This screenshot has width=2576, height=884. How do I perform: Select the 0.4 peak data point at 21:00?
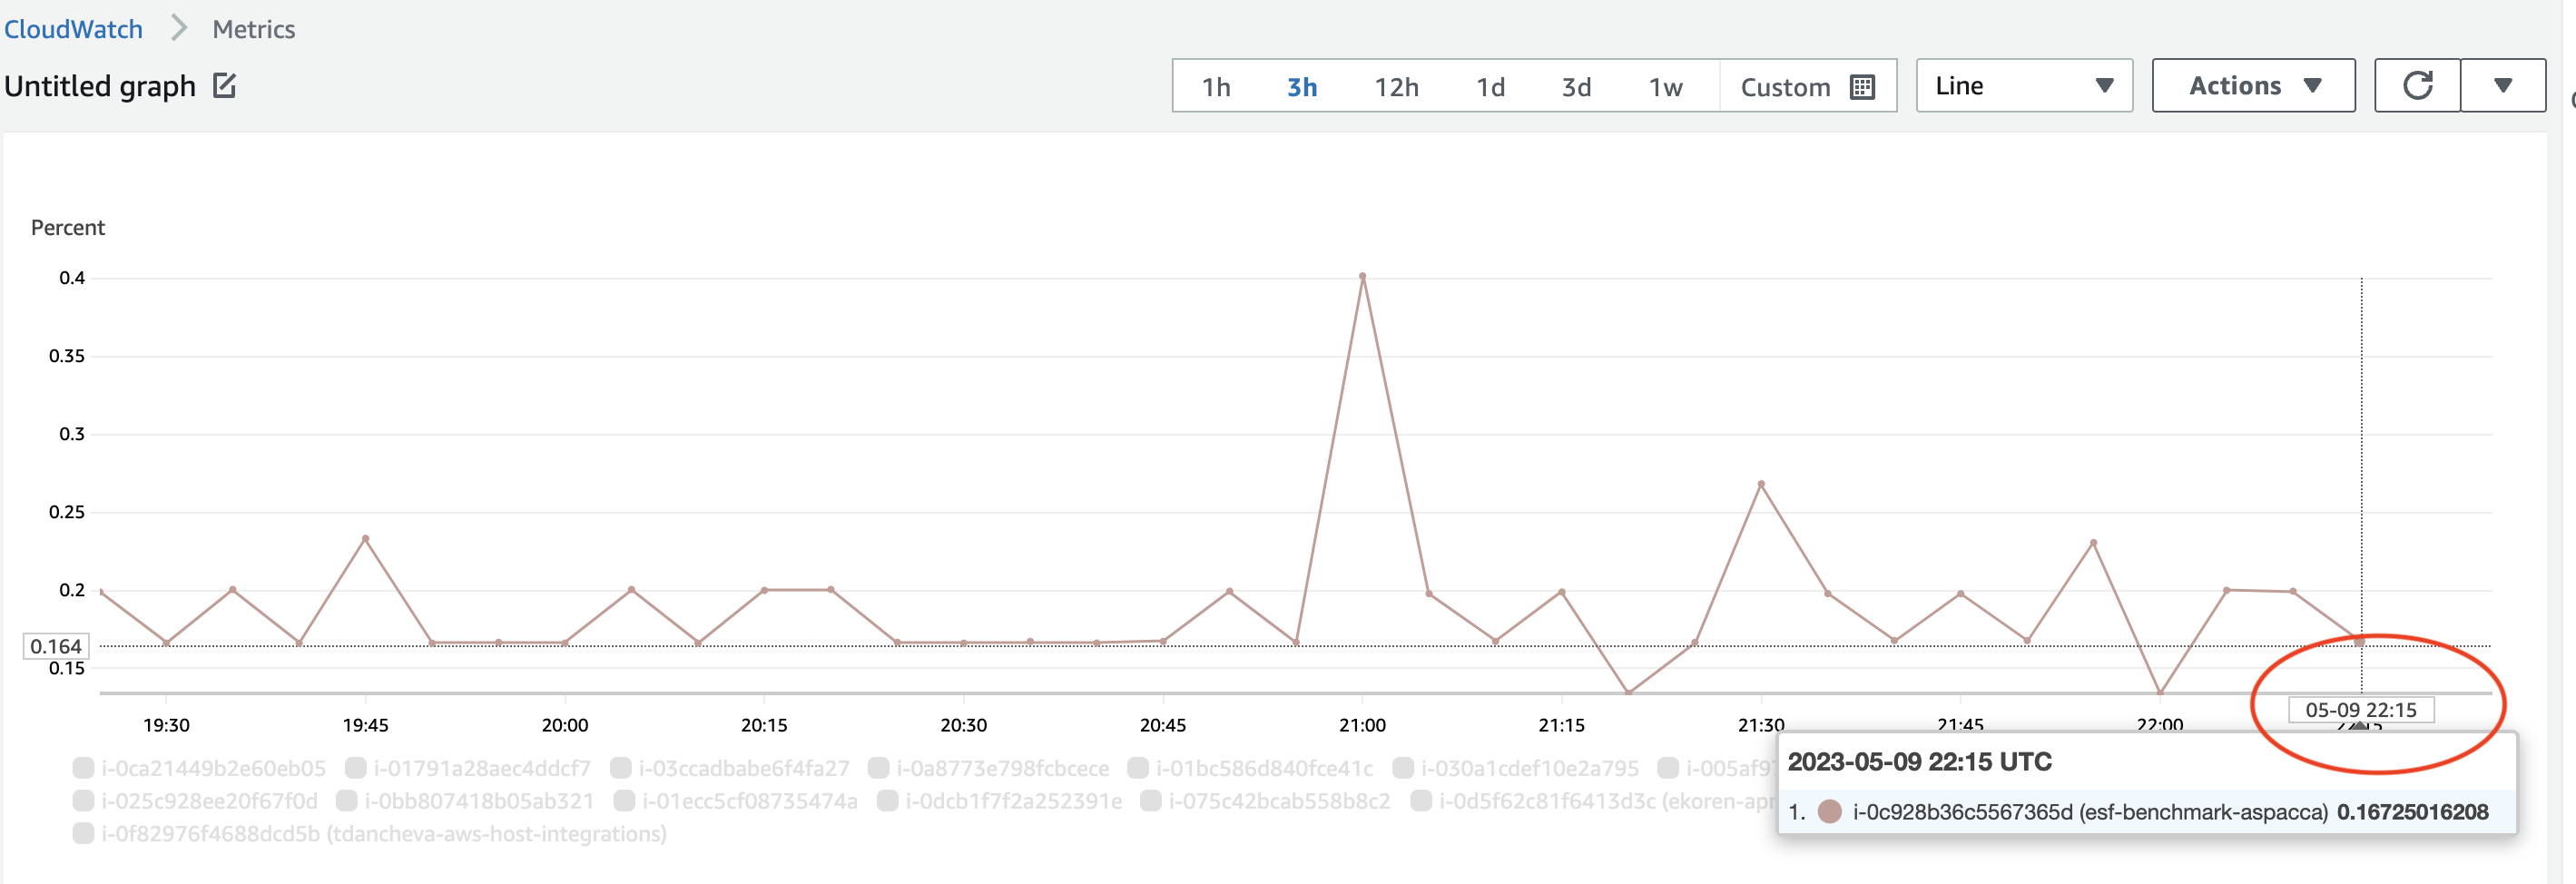pos(1362,274)
